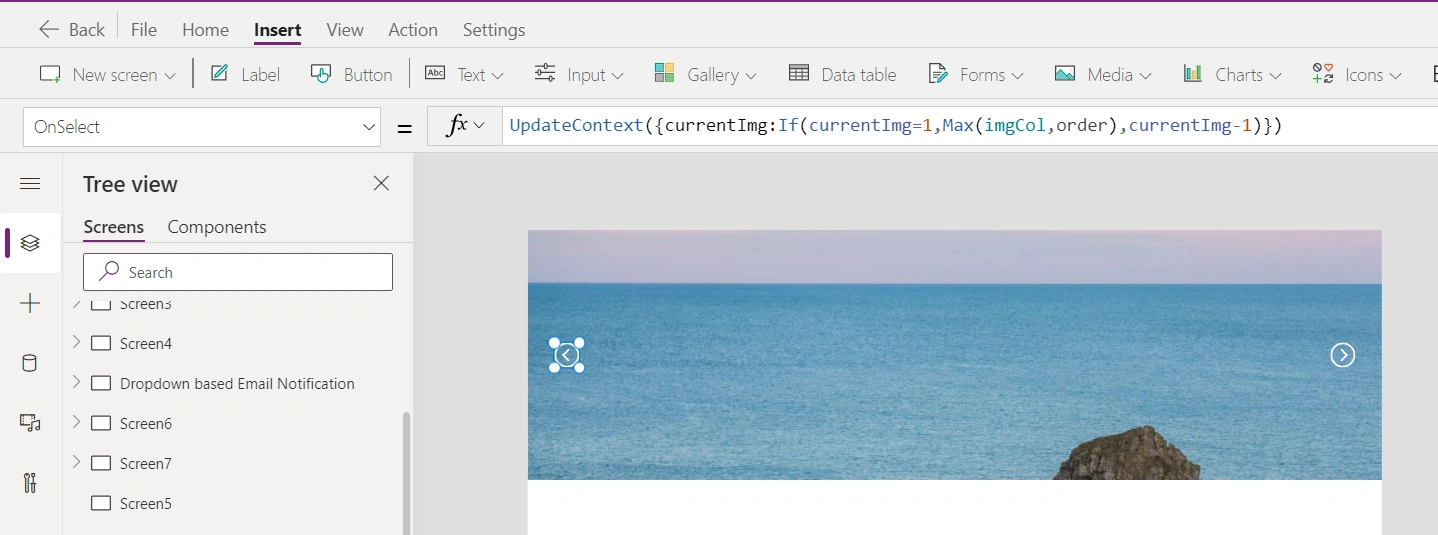This screenshot has width=1438, height=535.
Task: Insert a Button control
Action: tap(351, 74)
